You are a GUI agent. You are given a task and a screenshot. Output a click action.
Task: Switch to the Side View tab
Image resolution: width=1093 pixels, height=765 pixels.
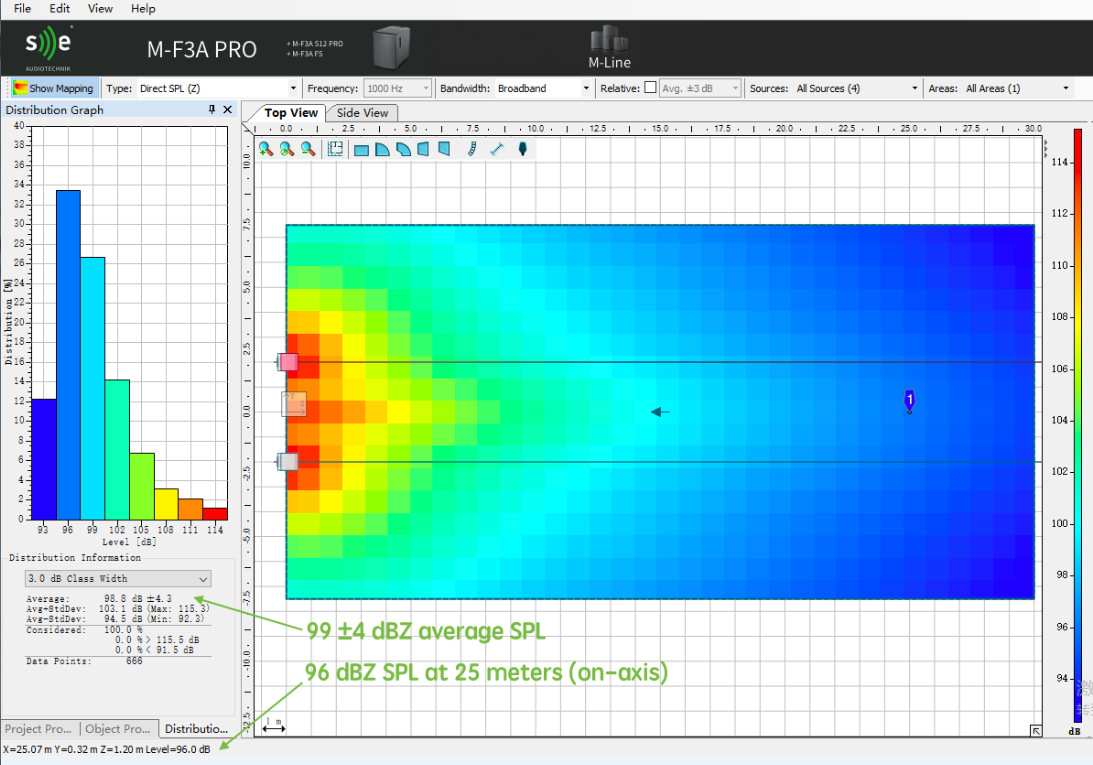(x=362, y=113)
